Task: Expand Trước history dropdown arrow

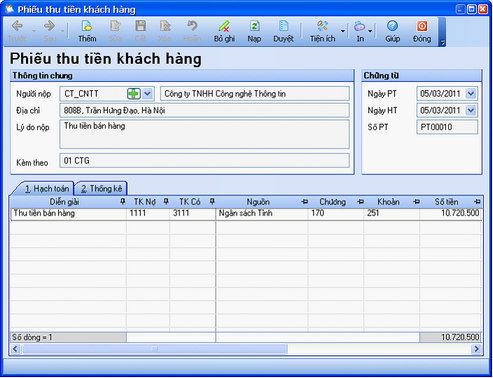Action: click(34, 31)
